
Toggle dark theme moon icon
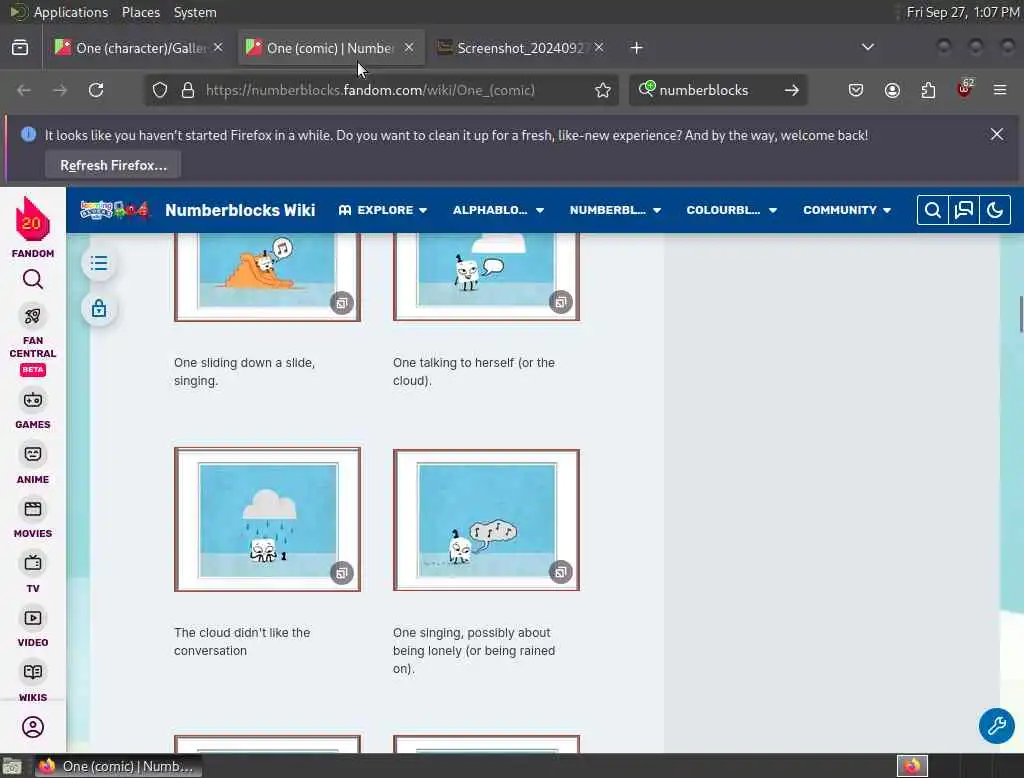pos(995,210)
